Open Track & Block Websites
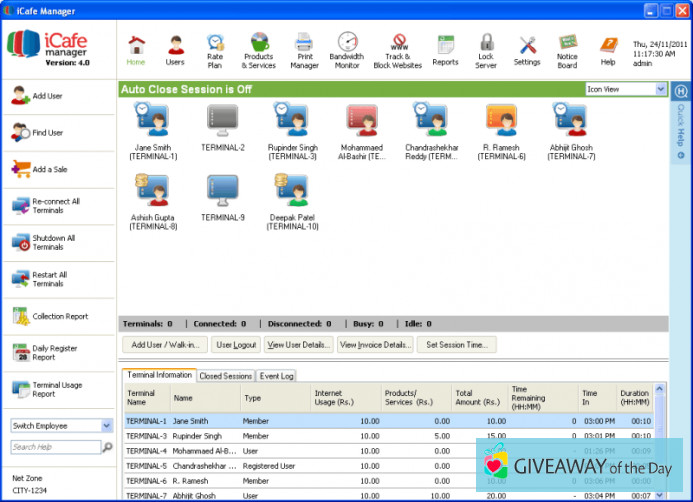This screenshot has height=502, width=693. [397, 49]
